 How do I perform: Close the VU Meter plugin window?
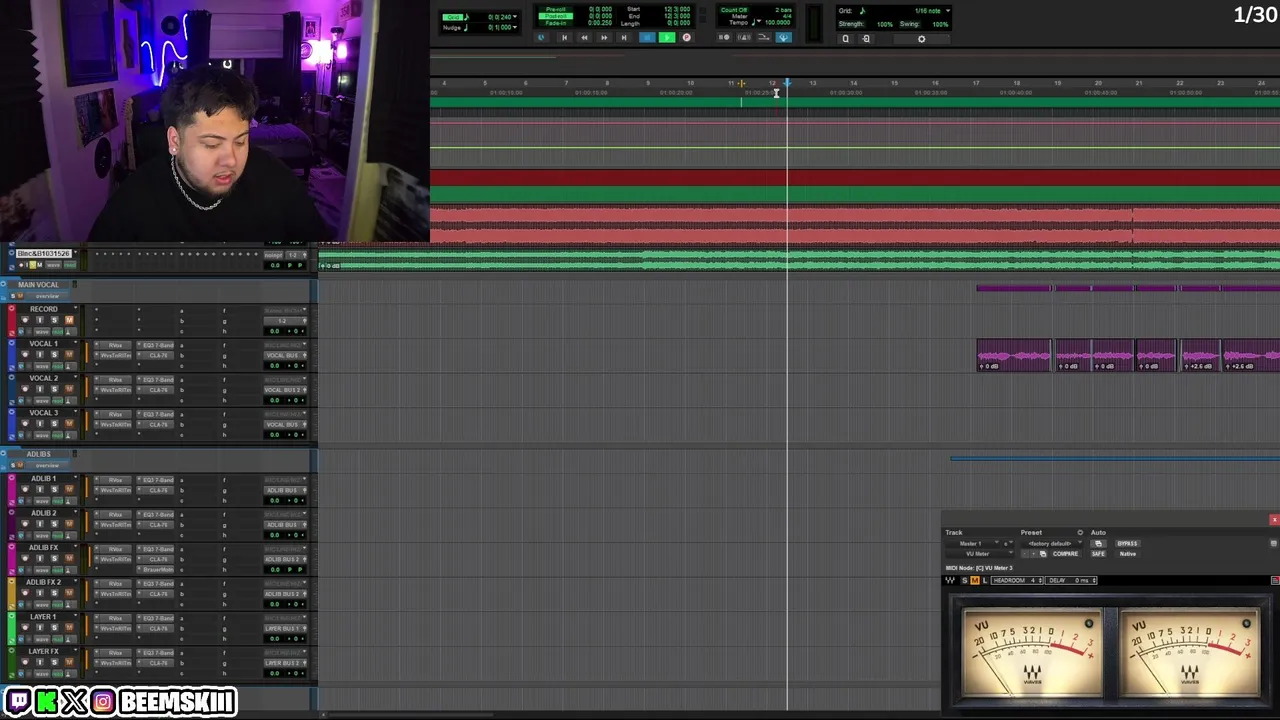point(1274,520)
